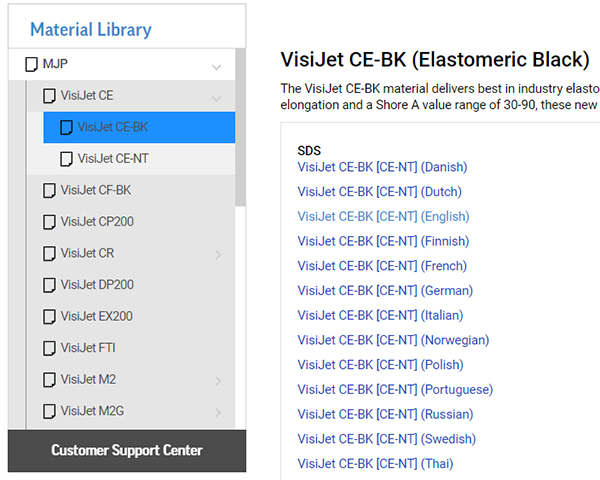Click the document icon beside MJP

30,67
